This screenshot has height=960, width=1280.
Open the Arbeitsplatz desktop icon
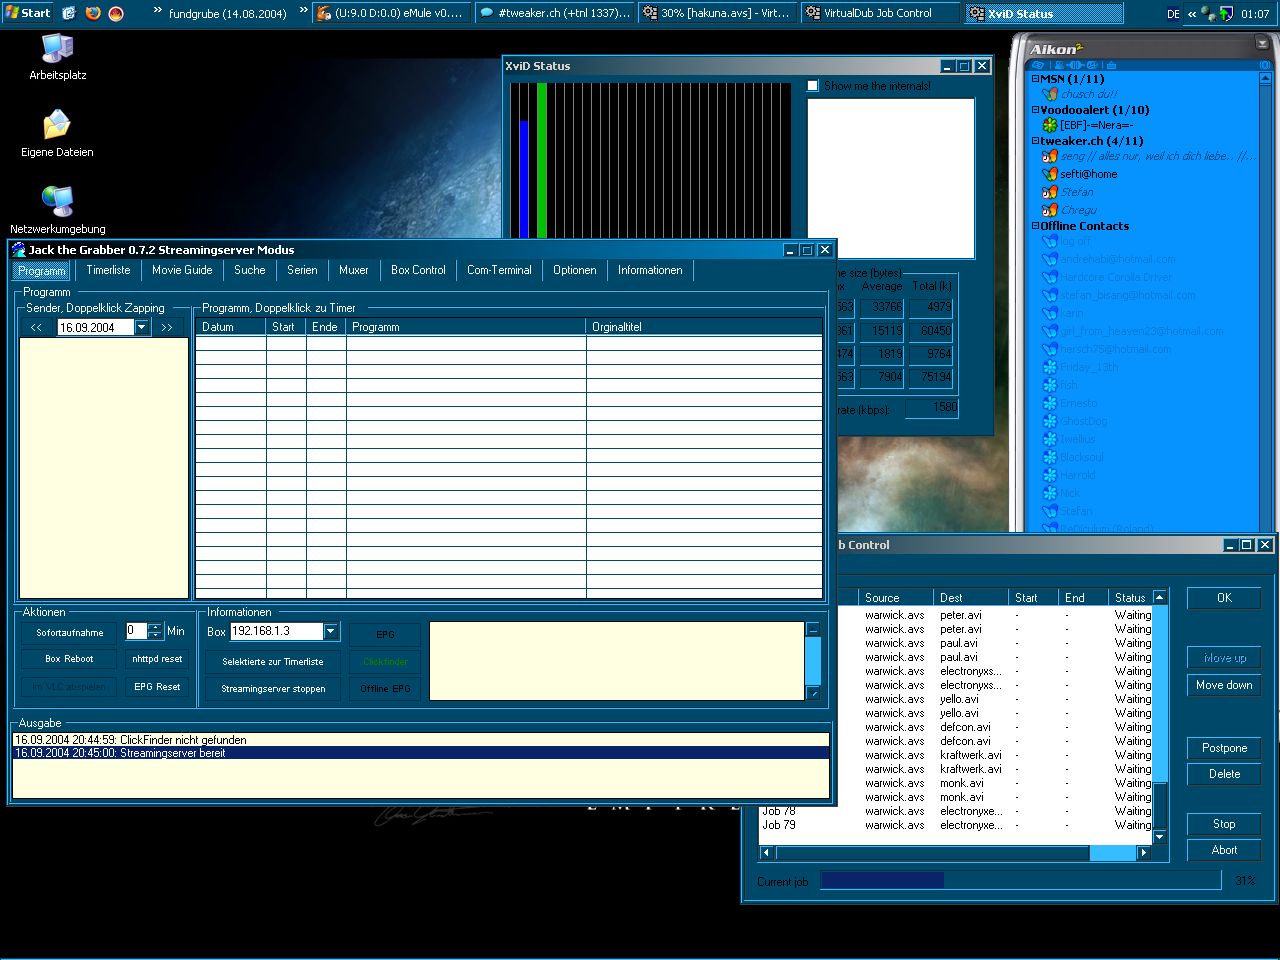(57, 50)
